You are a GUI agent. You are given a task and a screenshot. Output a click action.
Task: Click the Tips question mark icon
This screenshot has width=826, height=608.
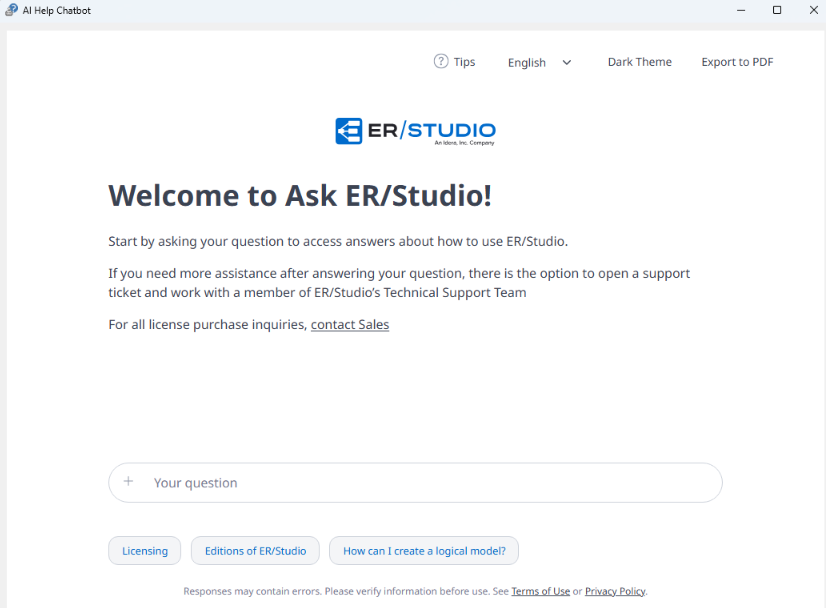[x=441, y=62]
